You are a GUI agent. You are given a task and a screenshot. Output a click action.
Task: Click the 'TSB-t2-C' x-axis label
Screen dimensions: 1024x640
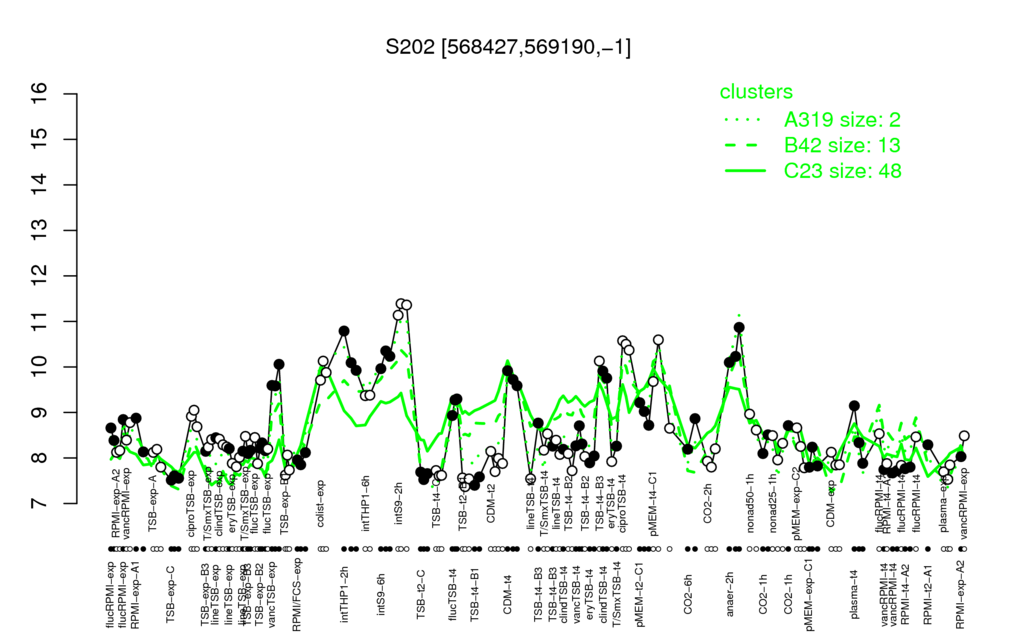pos(422,593)
